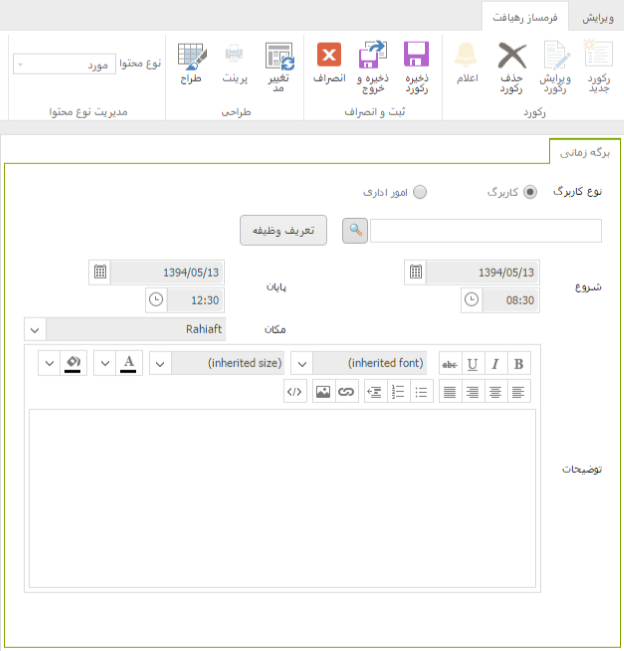This screenshot has height=651, width=624.
Task: Align text right in editor
Action: [472, 391]
